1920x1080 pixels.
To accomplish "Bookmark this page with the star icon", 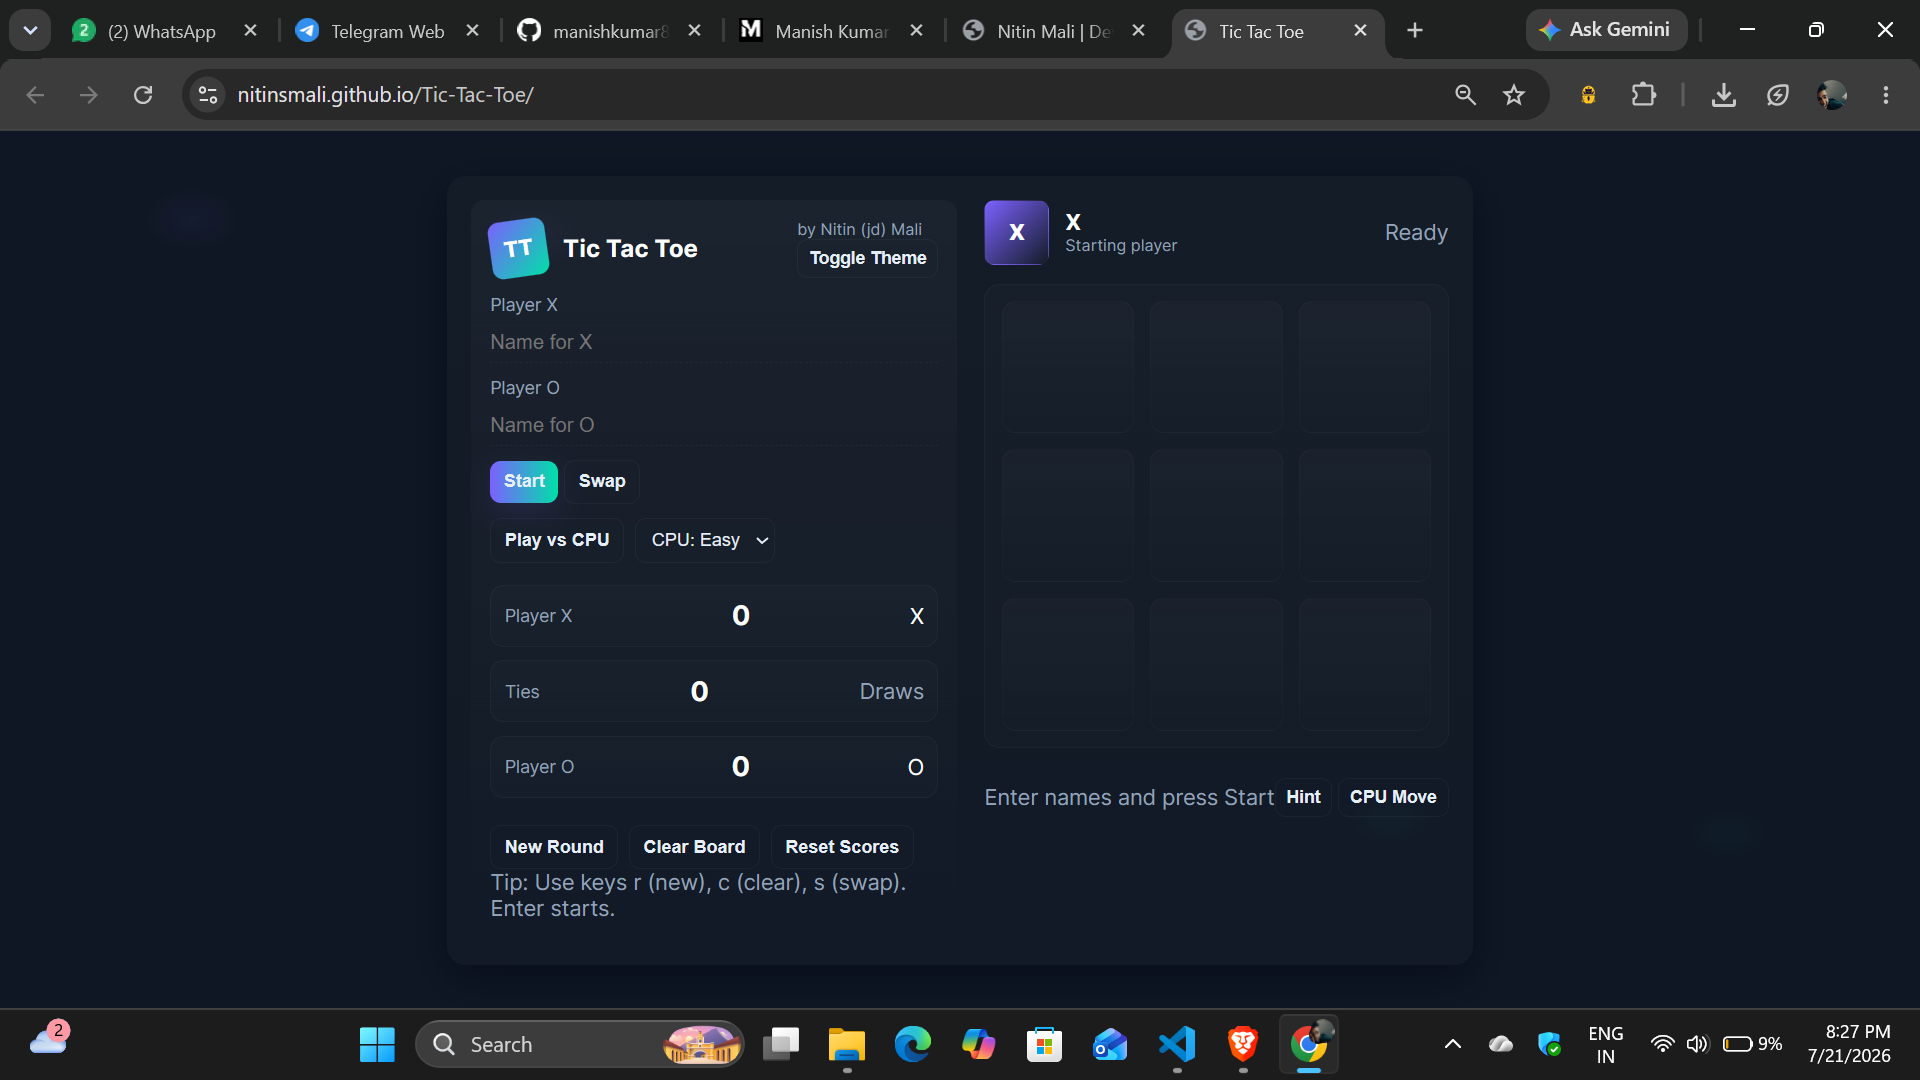I will 1514,95.
